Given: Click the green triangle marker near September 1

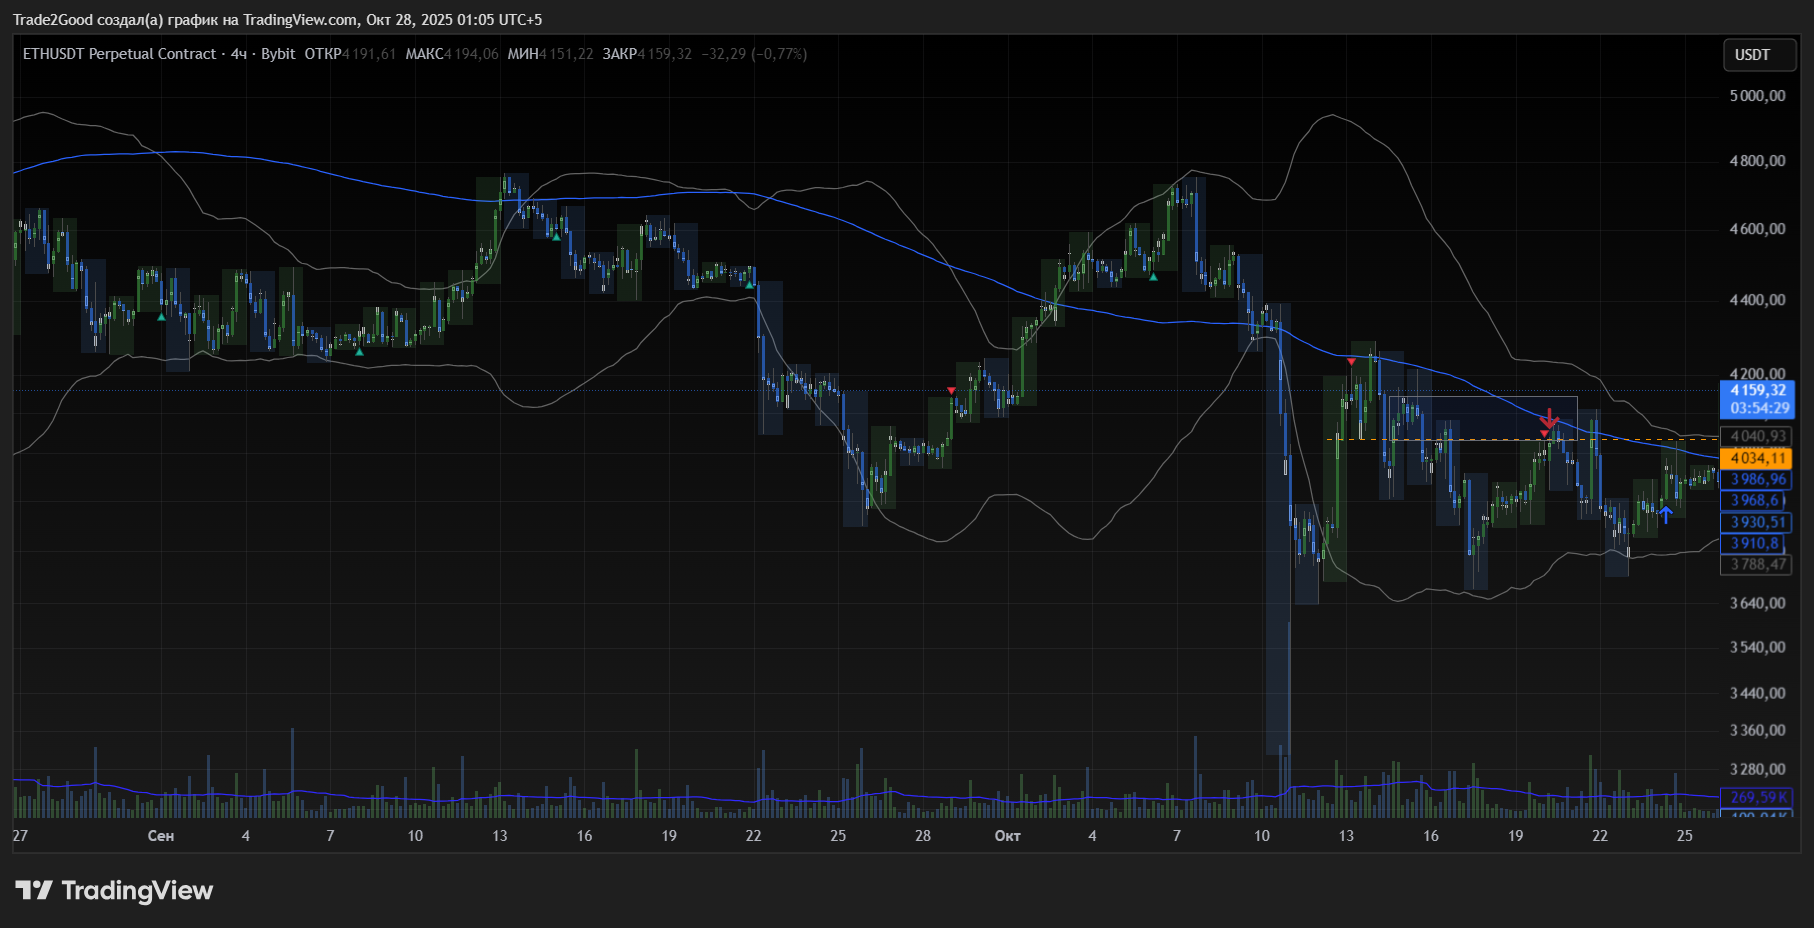Looking at the screenshot, I should (x=161, y=317).
